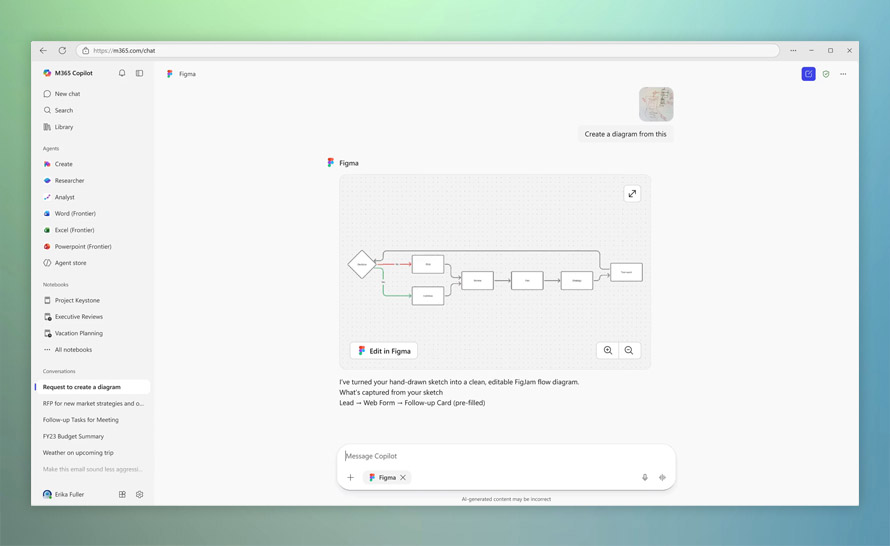
Task: Click the M365 Copilot logo
Action: pyautogui.click(x=47, y=73)
